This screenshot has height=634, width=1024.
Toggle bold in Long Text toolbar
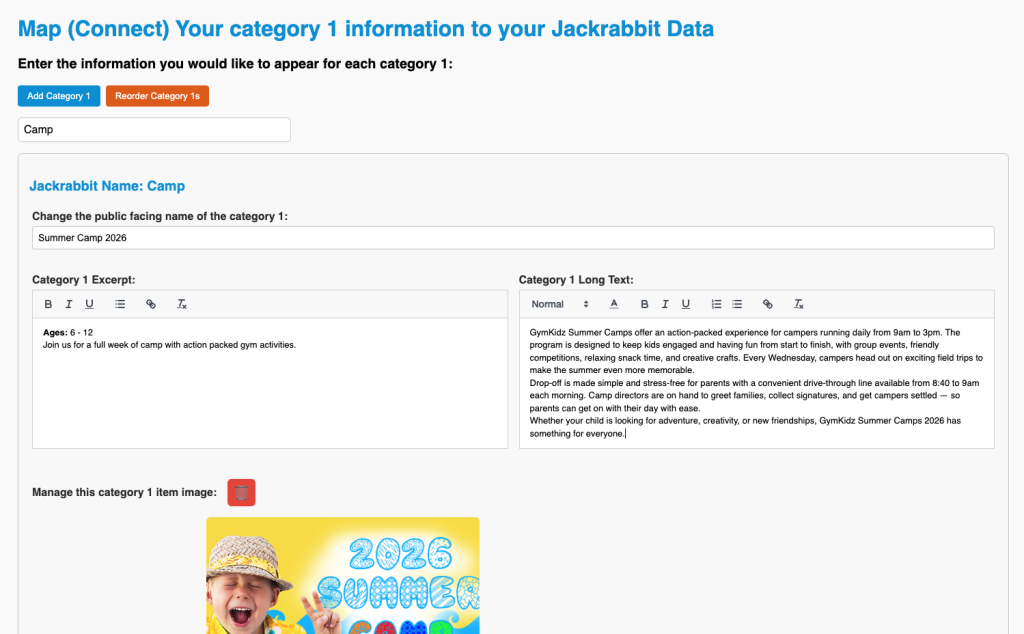(645, 304)
